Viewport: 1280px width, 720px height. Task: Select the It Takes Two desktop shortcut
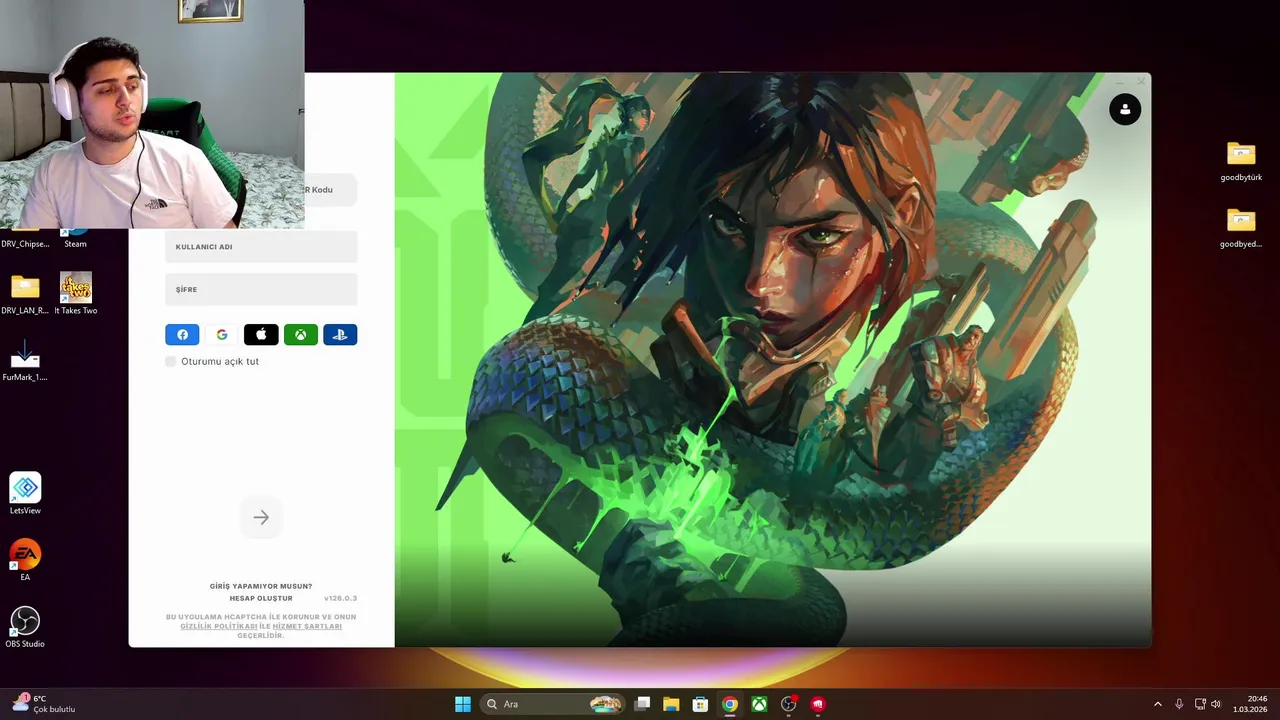(x=76, y=294)
